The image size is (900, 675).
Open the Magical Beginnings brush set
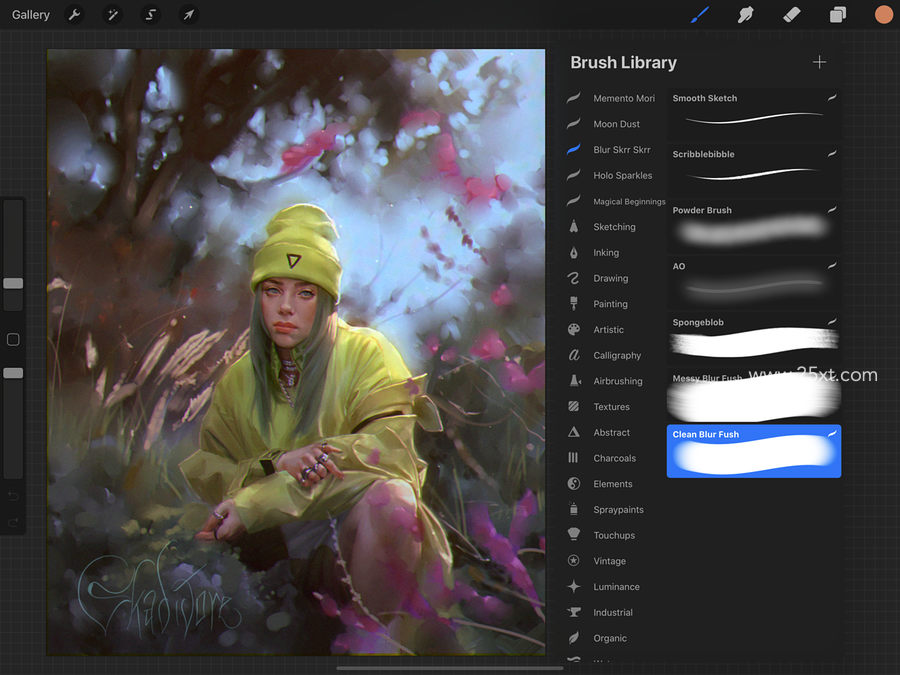(x=614, y=201)
